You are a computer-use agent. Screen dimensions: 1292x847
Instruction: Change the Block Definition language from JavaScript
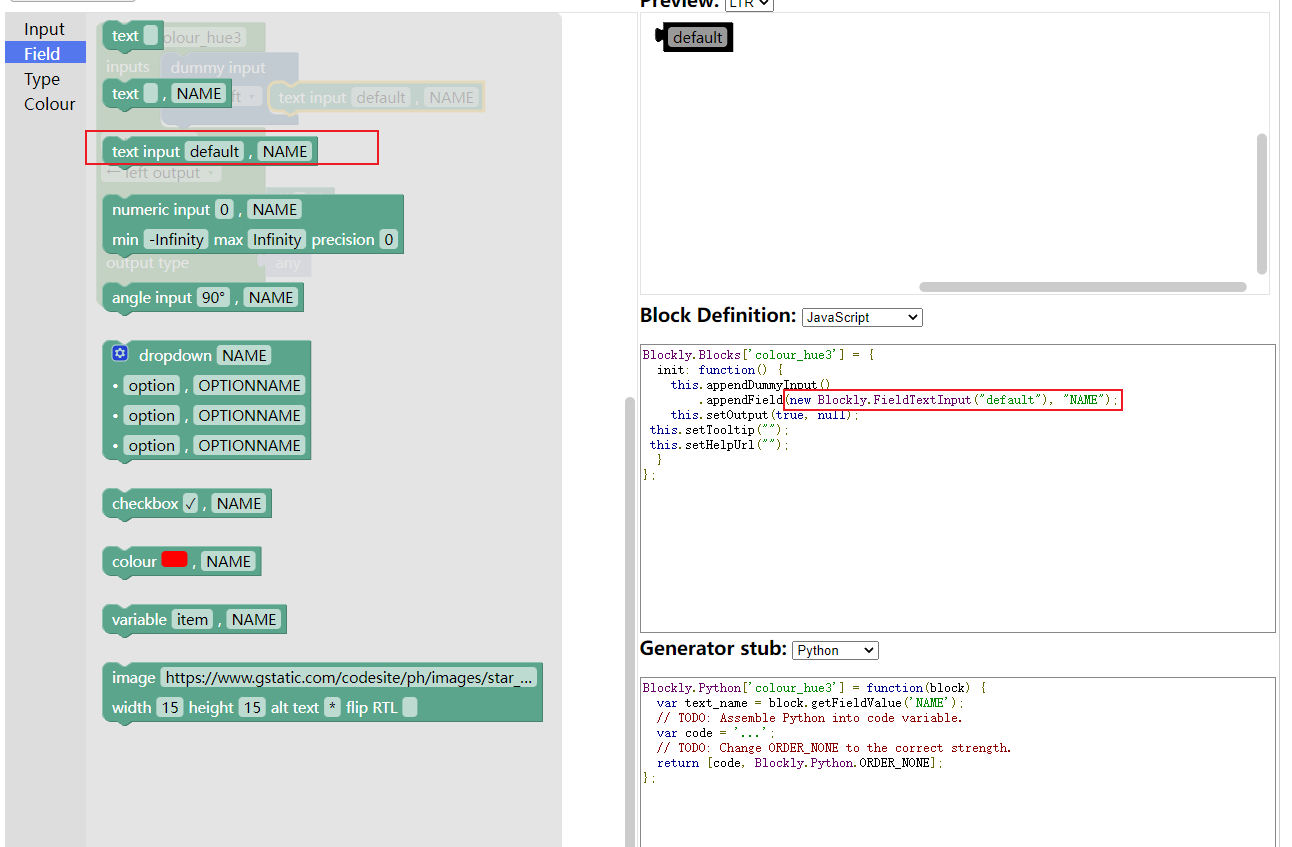click(861, 317)
